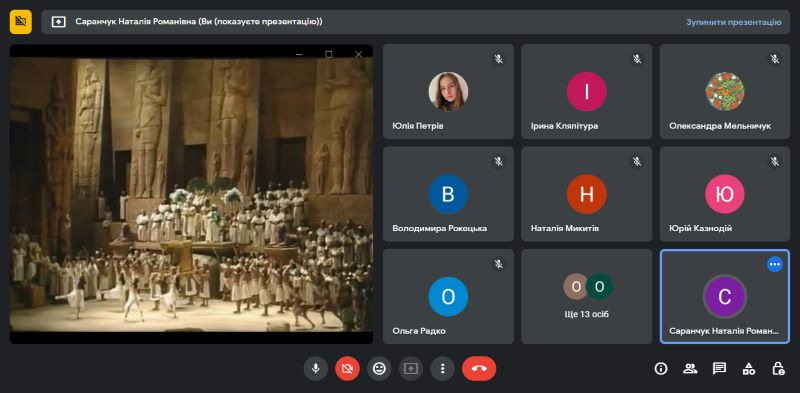This screenshot has height=393, width=800.
Task: Click muted mic icon on Ольга Радко tile
Action: pos(498,264)
